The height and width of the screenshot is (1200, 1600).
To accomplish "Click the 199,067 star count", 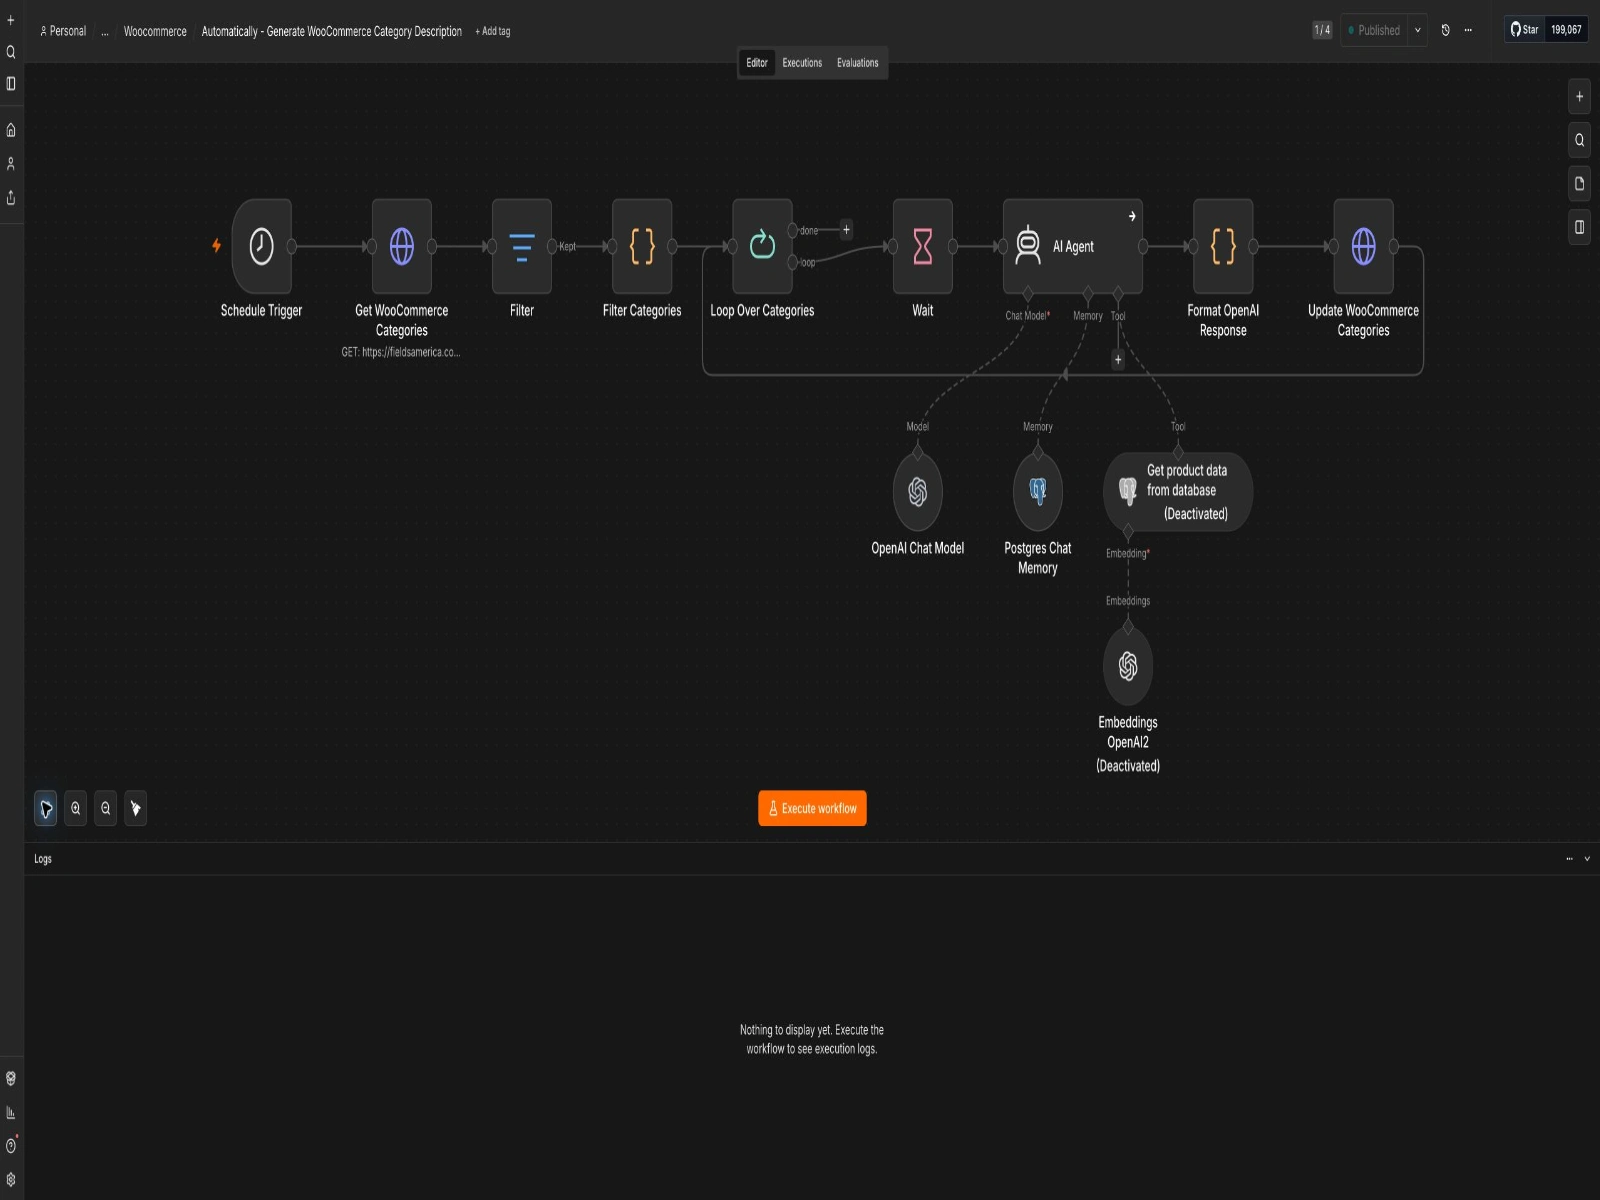I will pos(1566,30).
